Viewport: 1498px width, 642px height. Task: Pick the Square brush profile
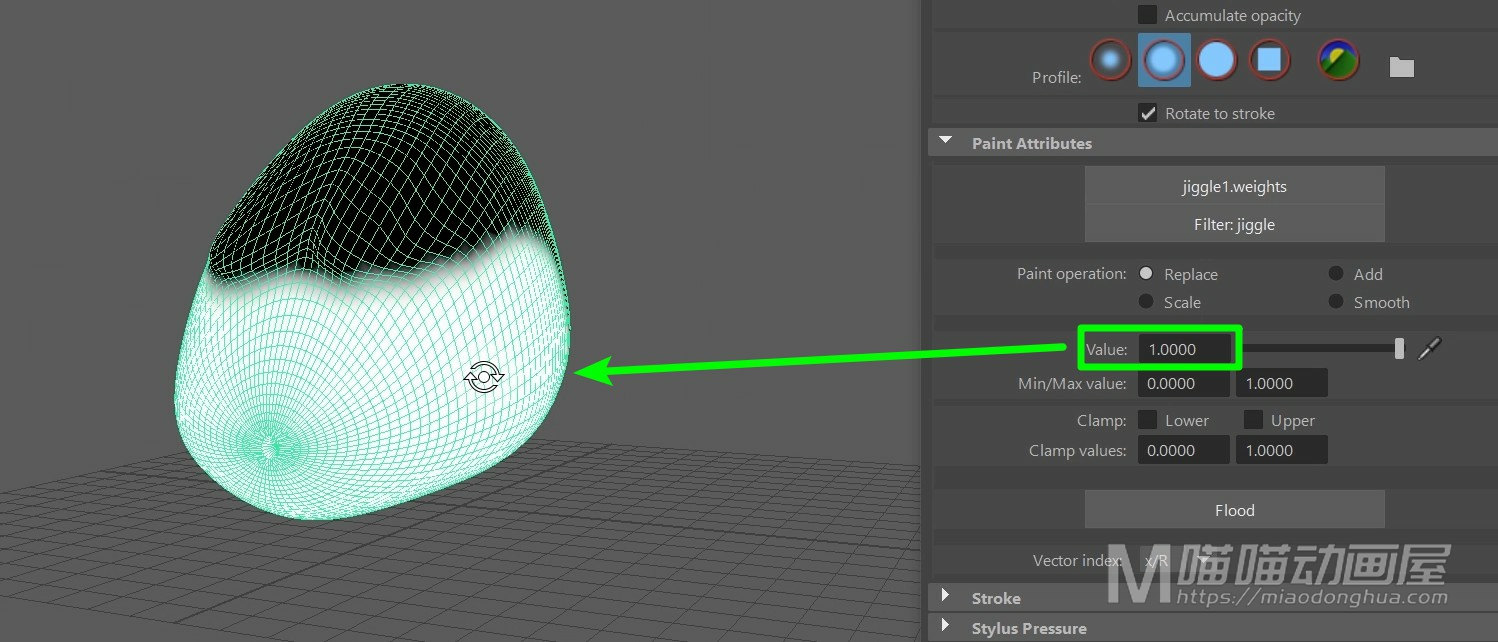tap(1269, 60)
